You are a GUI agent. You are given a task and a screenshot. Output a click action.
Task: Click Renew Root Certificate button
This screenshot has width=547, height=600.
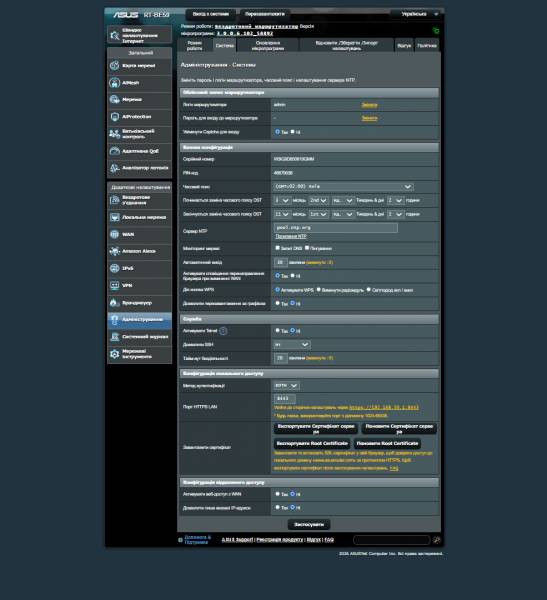(387, 443)
